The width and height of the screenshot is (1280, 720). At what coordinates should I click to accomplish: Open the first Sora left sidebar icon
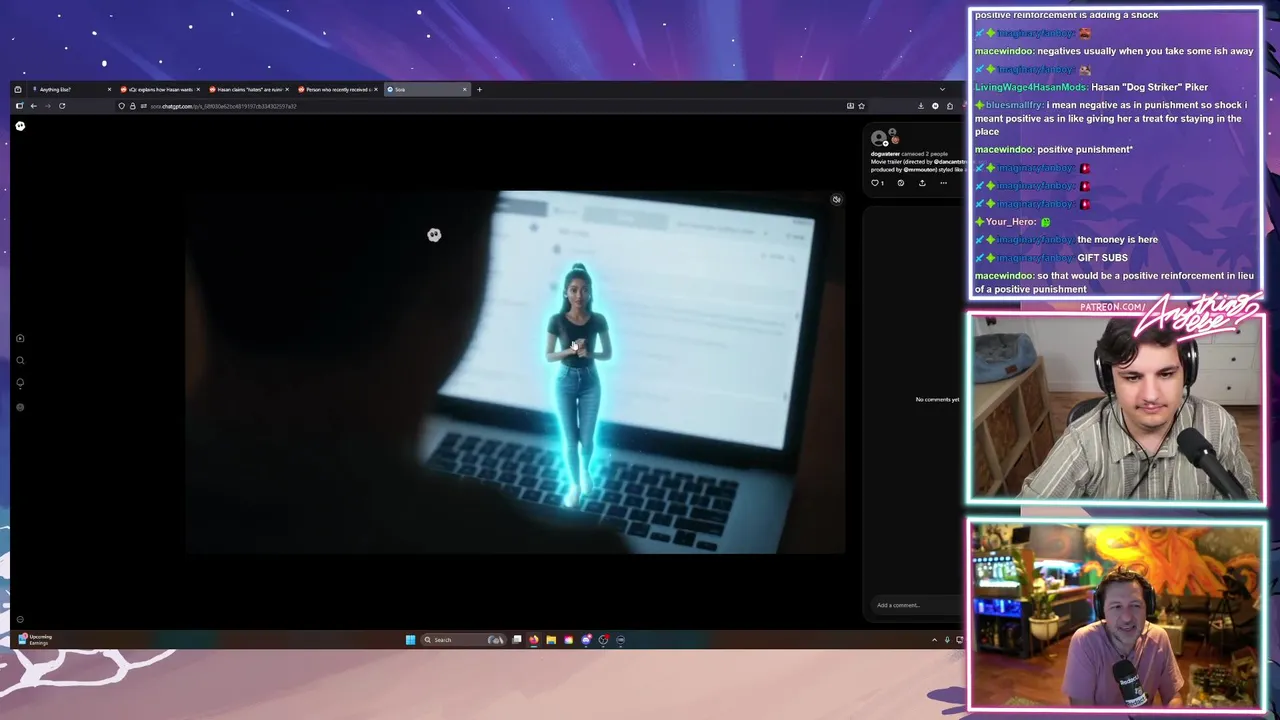(x=20, y=338)
